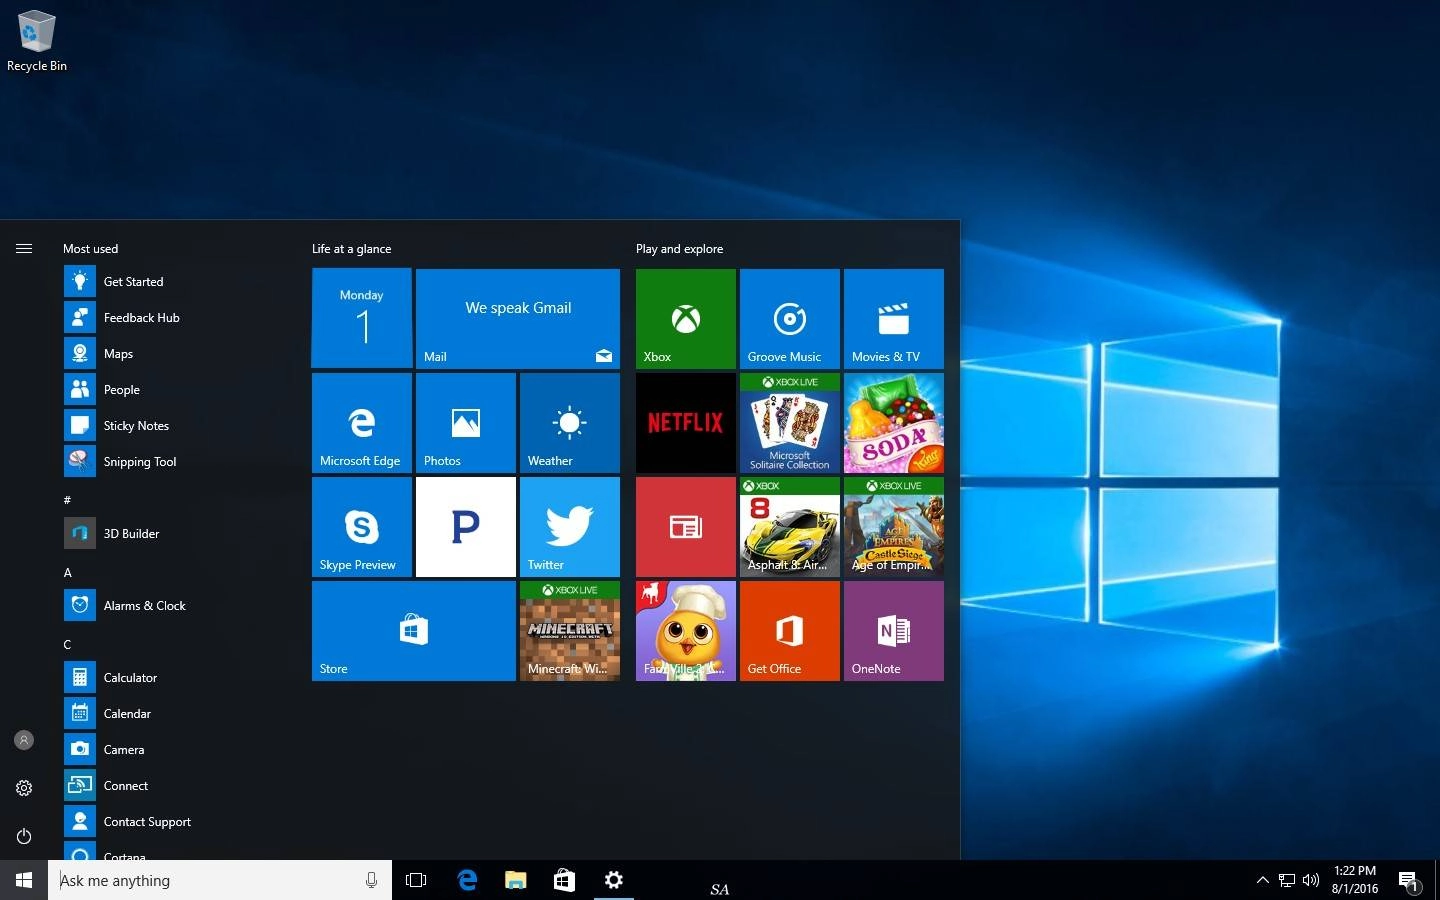
Task: Click the letter C group header
Action: coord(68,645)
